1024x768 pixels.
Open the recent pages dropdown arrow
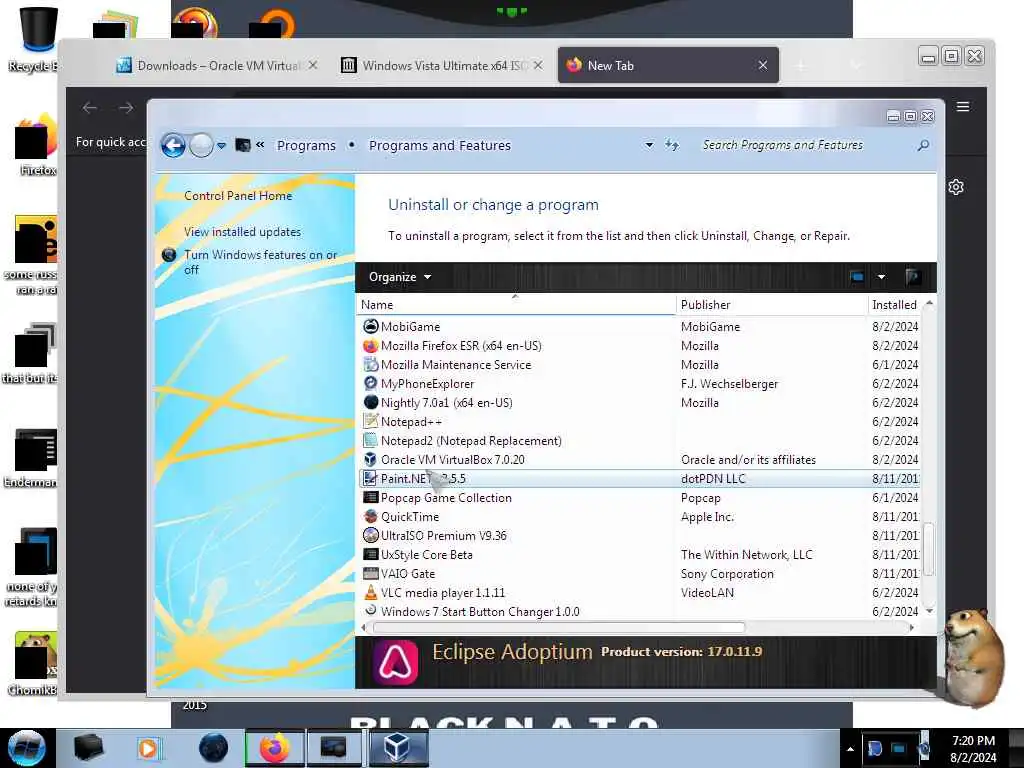221,145
